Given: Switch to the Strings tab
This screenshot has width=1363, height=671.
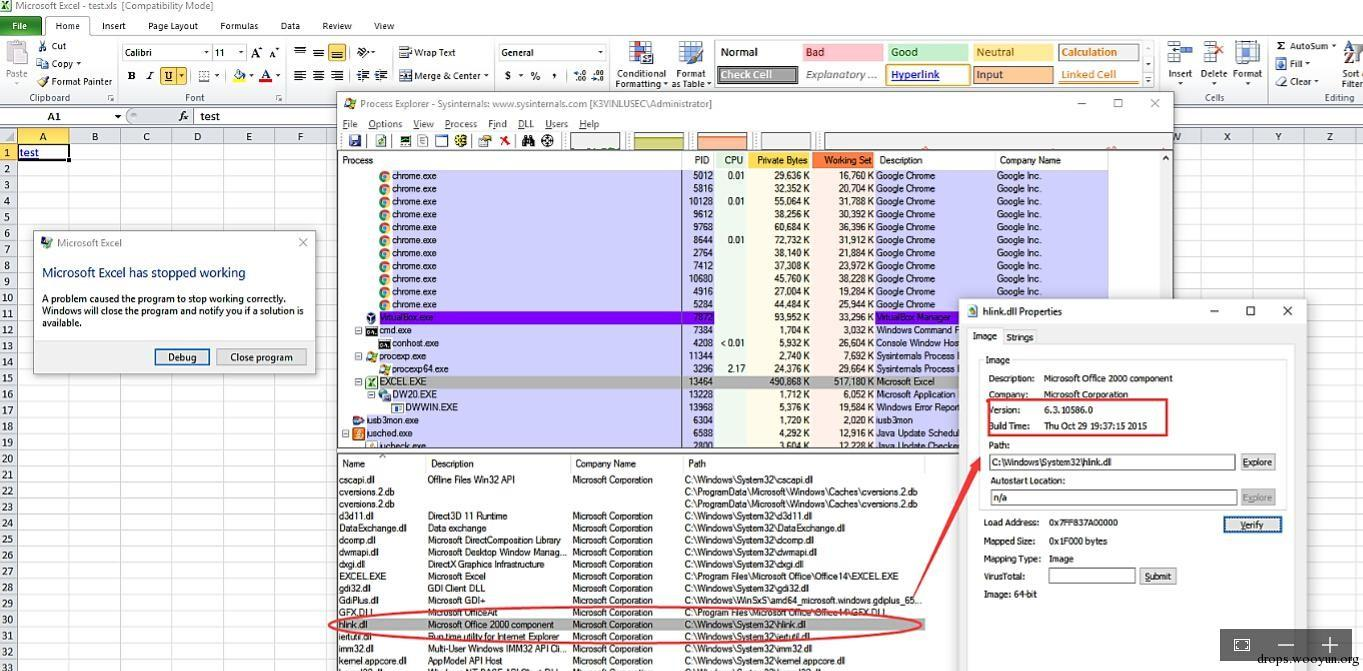Looking at the screenshot, I should pyautogui.click(x=1019, y=337).
